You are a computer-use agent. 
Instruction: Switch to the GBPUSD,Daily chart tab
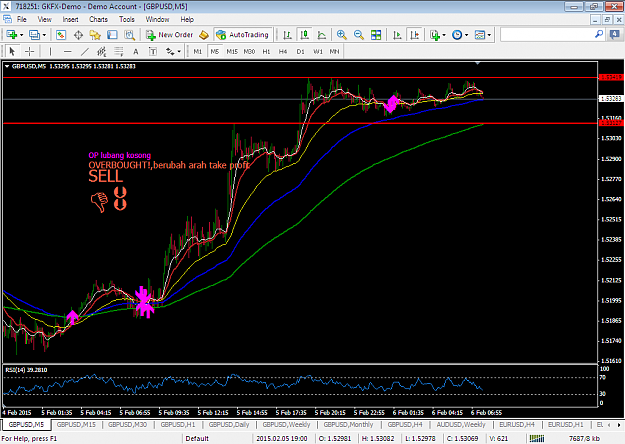click(229, 425)
